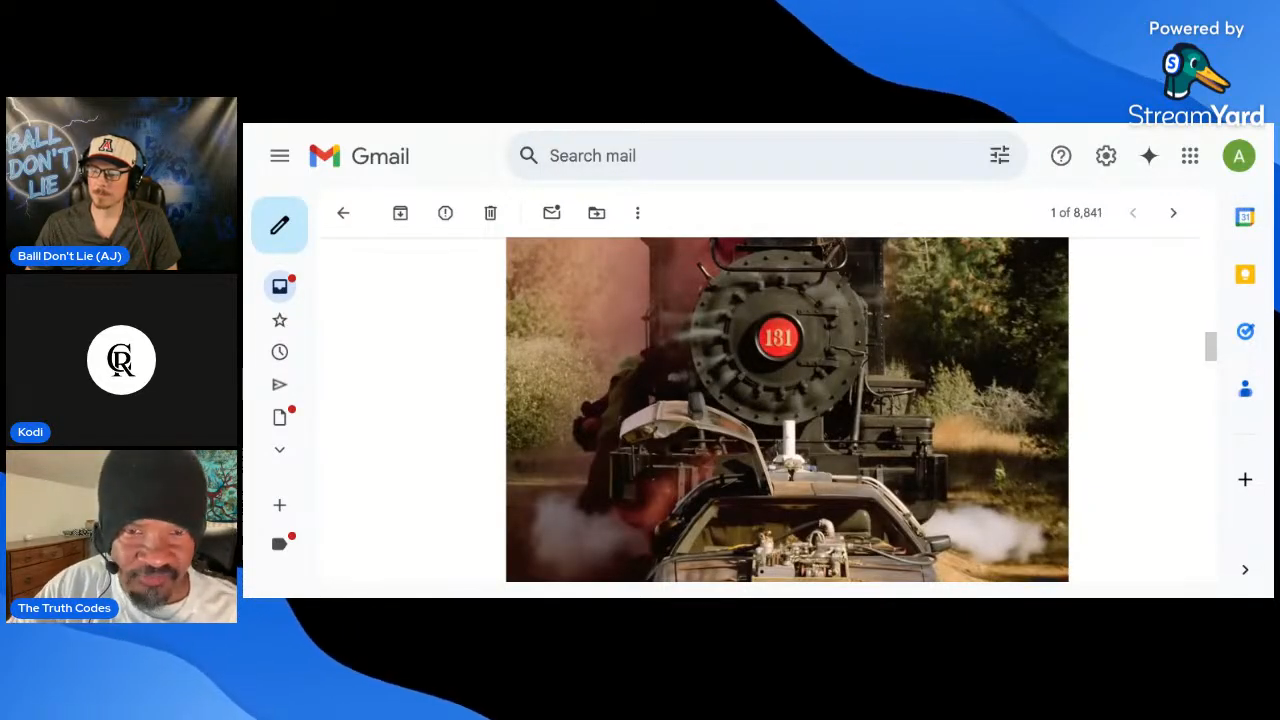Open Contacts side panel
This screenshot has width=1280, height=720.
pos(1245,389)
